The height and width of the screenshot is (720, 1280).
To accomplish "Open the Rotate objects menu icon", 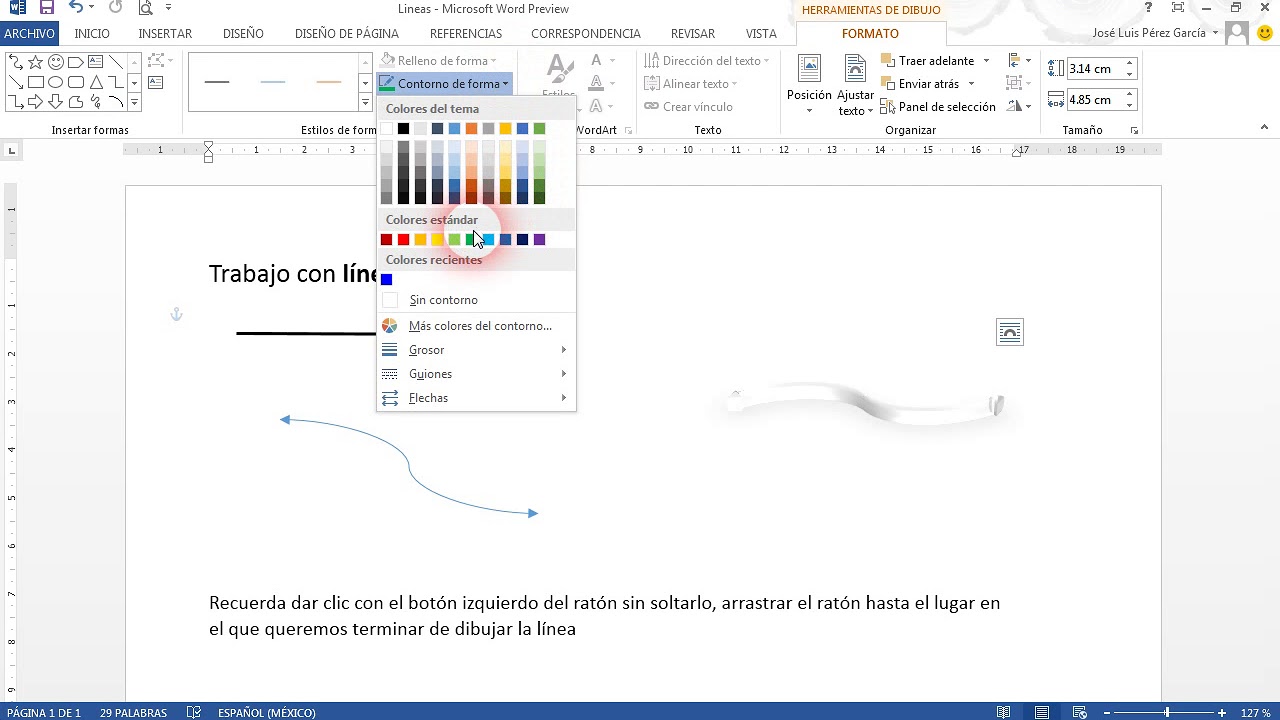I will [1019, 107].
